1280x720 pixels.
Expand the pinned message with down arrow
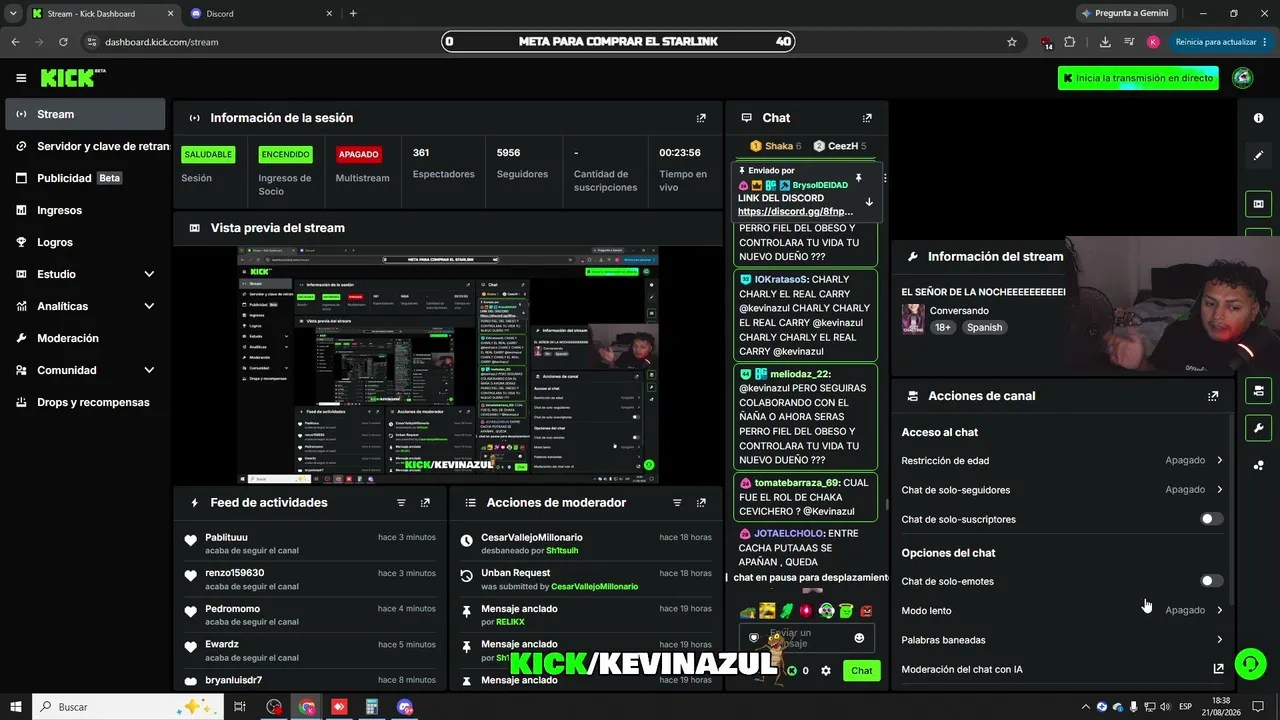(868, 202)
